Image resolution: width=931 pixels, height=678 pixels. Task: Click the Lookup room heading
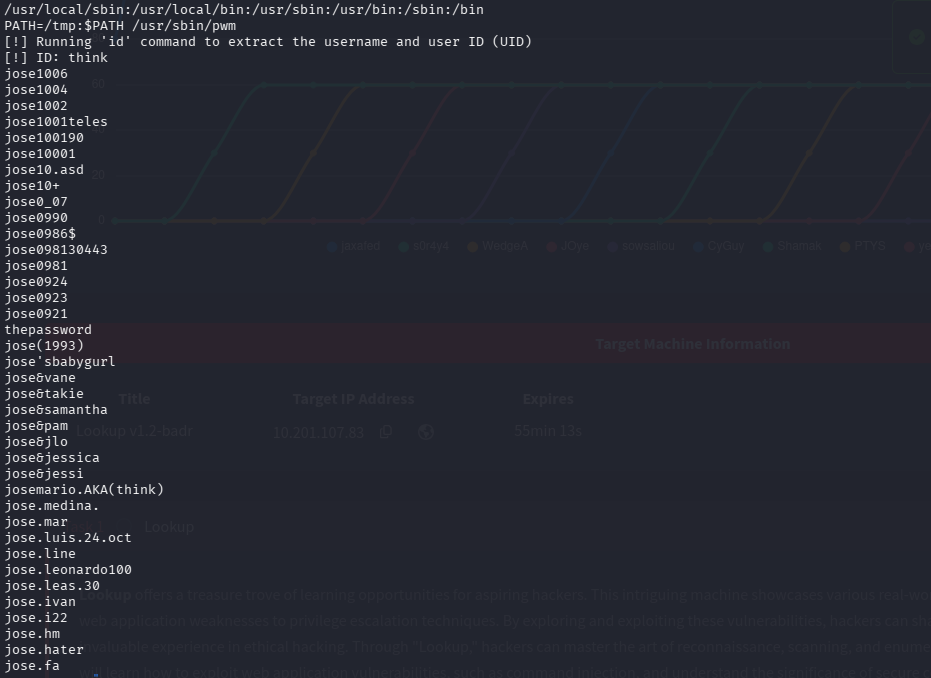coord(169,526)
